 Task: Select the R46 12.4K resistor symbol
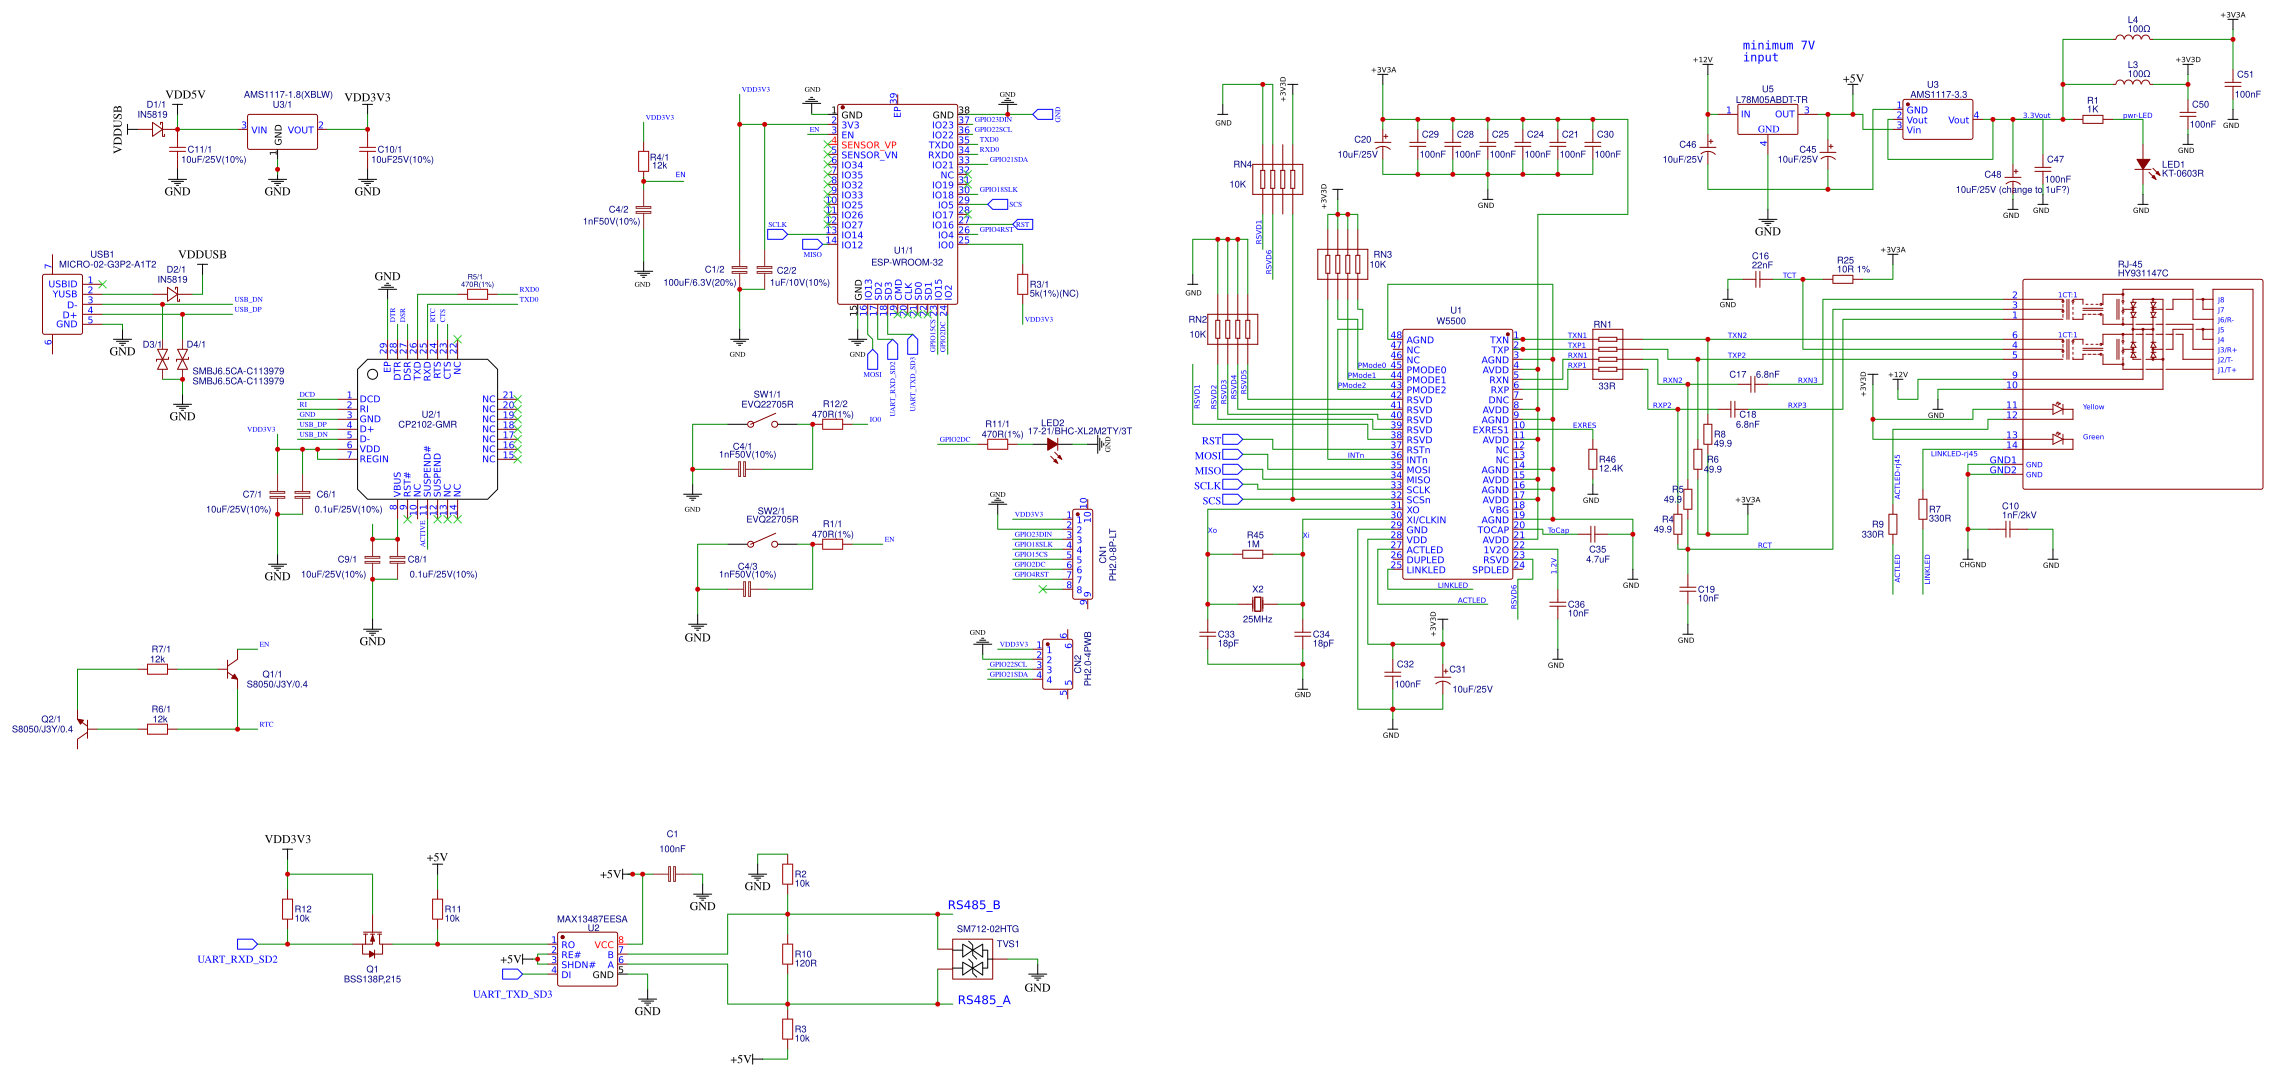pyautogui.click(x=1592, y=459)
